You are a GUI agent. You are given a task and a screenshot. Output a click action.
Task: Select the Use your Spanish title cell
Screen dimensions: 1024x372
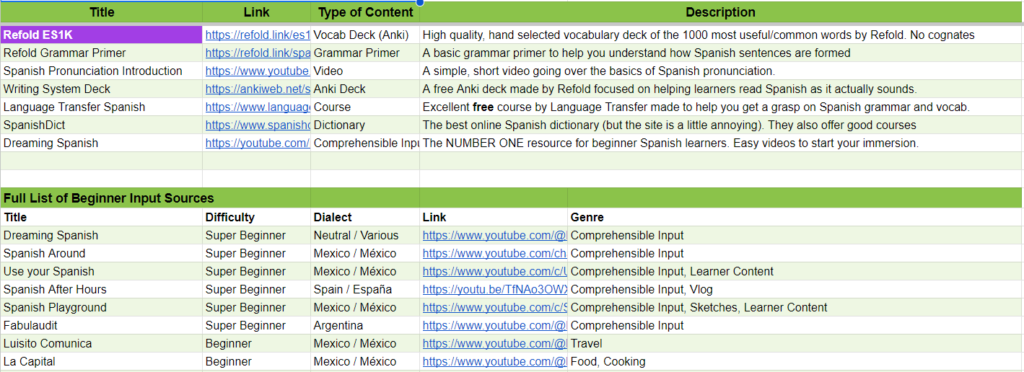point(101,271)
